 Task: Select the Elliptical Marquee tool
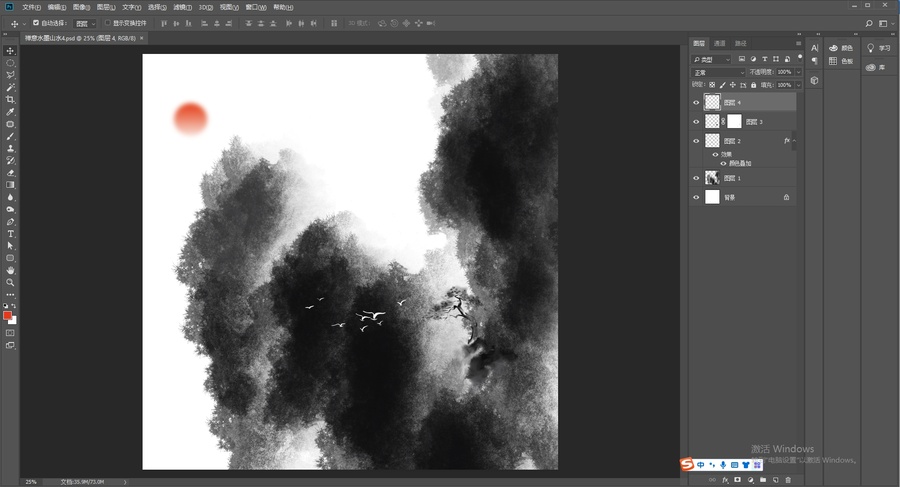click(x=10, y=63)
